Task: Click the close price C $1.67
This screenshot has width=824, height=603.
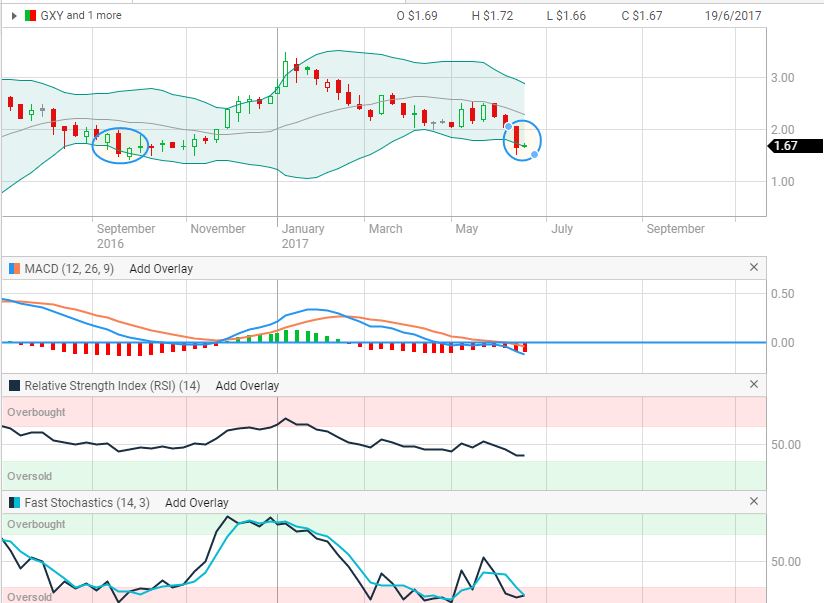Action: point(642,16)
